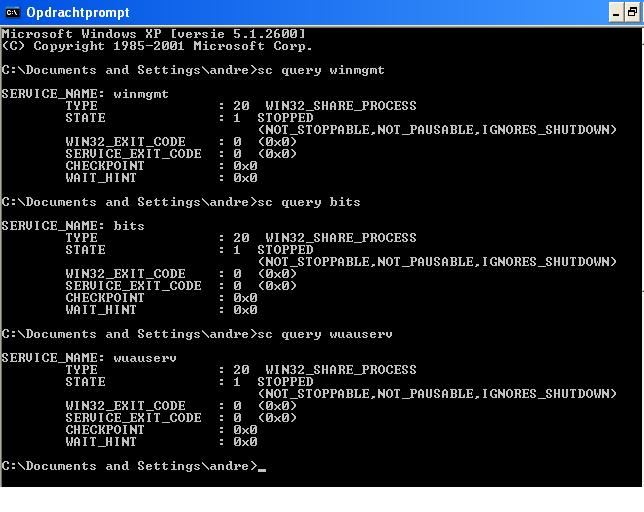Click WAIT_HINT label in bits output

tap(101, 310)
